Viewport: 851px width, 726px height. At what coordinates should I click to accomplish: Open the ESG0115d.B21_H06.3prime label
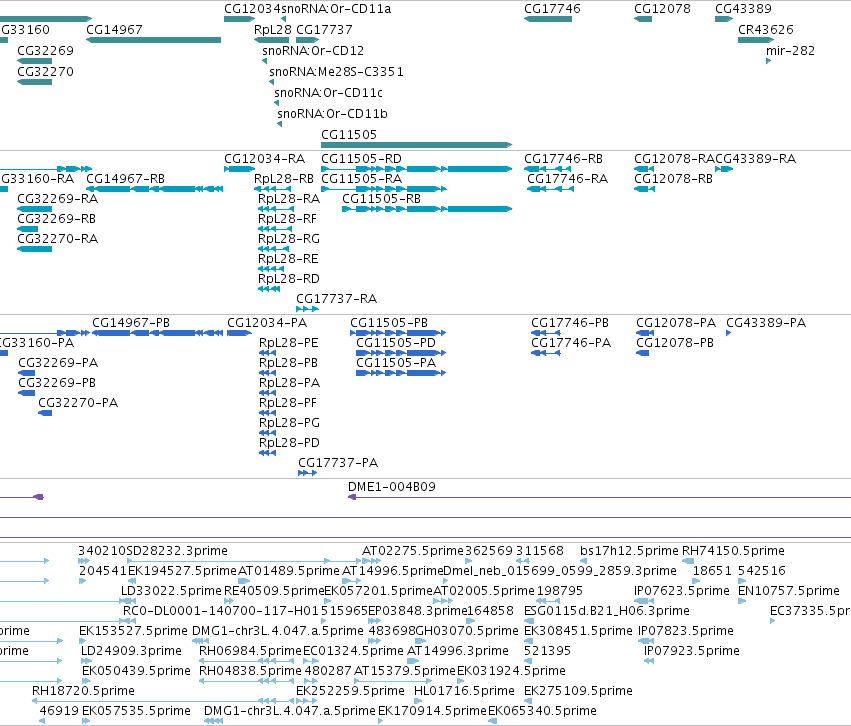click(x=607, y=611)
